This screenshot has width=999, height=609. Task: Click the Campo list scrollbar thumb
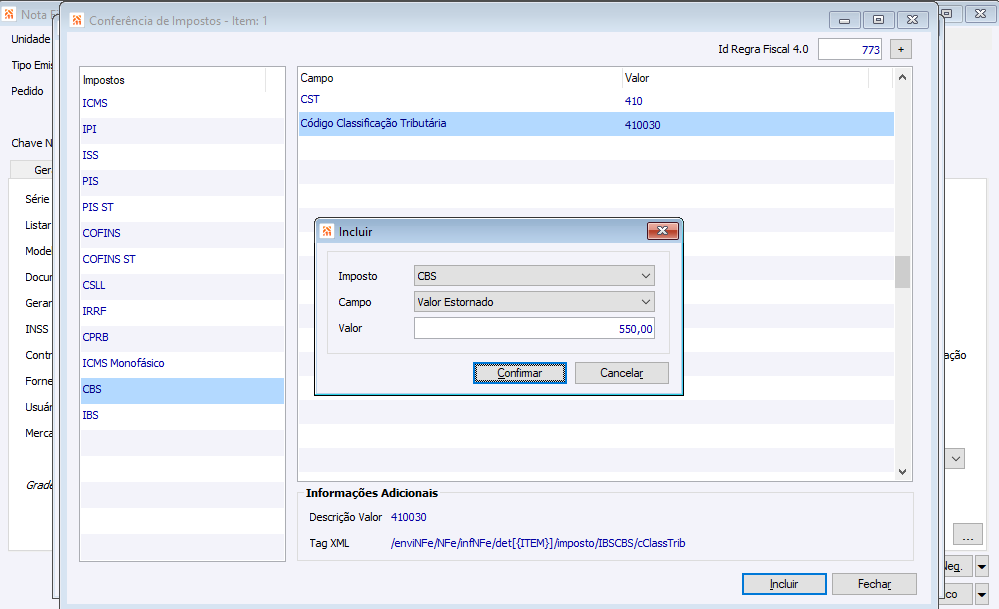902,272
